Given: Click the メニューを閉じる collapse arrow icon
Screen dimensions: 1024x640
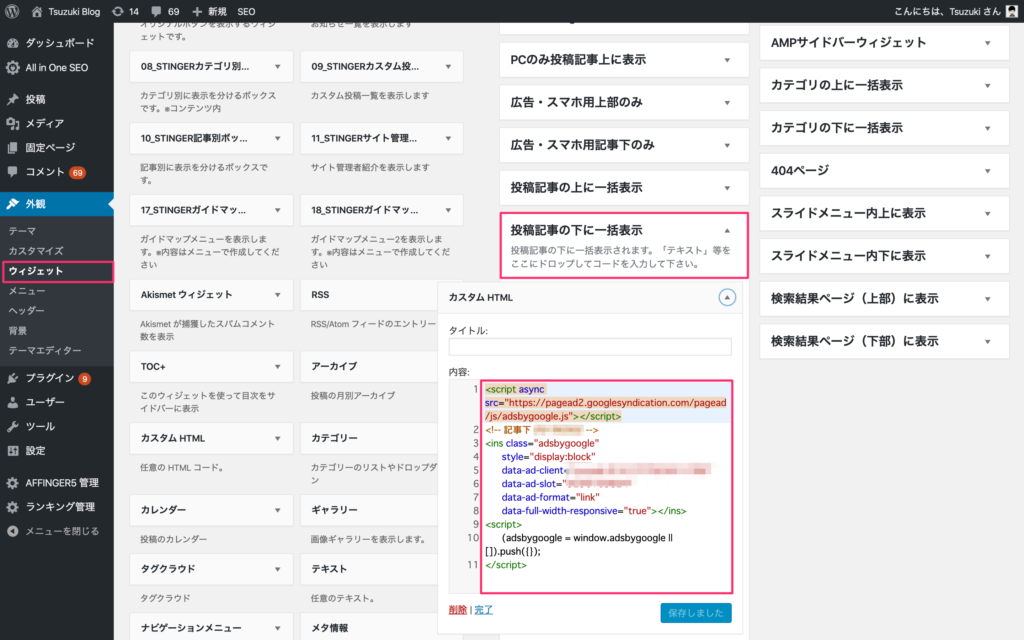Looking at the screenshot, I should click(x=12, y=531).
